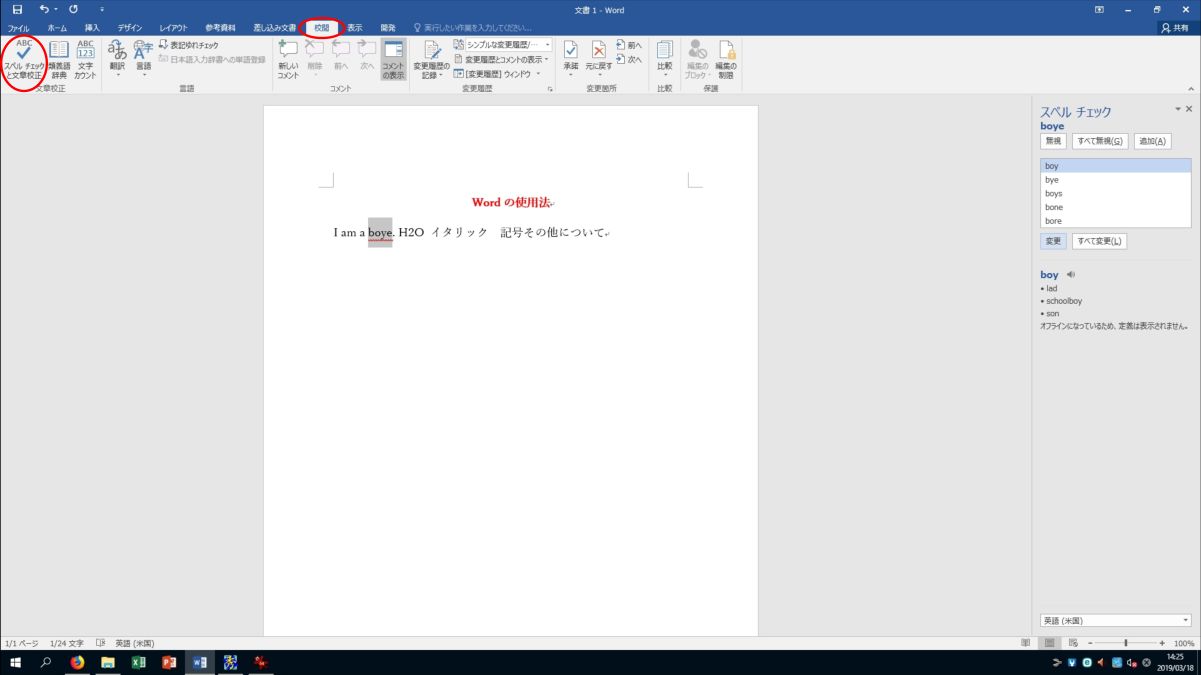Click the 実行したい作業 search box
The image size is (1201, 675).
click(x=473, y=28)
